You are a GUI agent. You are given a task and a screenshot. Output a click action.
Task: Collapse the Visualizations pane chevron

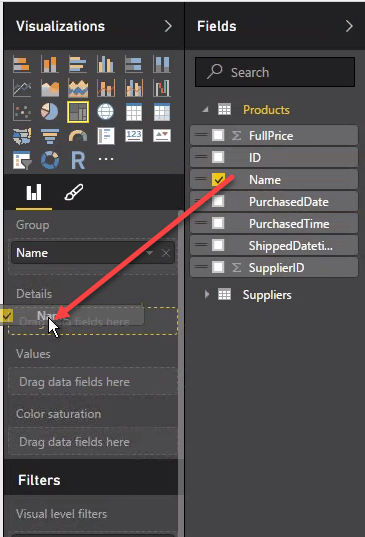(168, 26)
